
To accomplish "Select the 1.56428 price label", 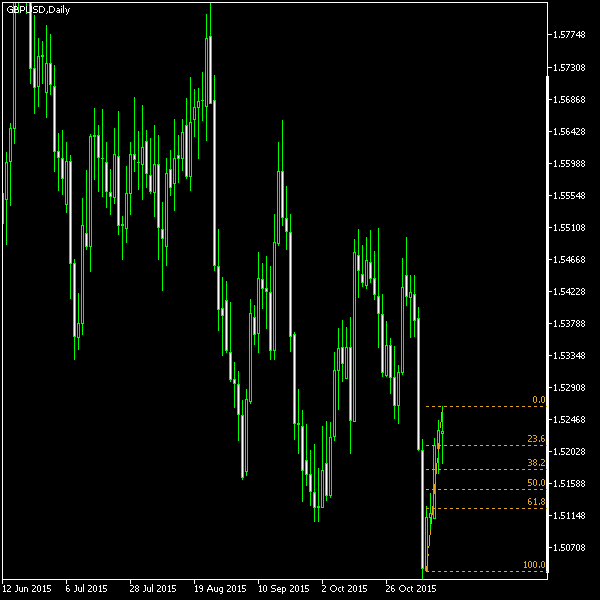I will tap(569, 132).
